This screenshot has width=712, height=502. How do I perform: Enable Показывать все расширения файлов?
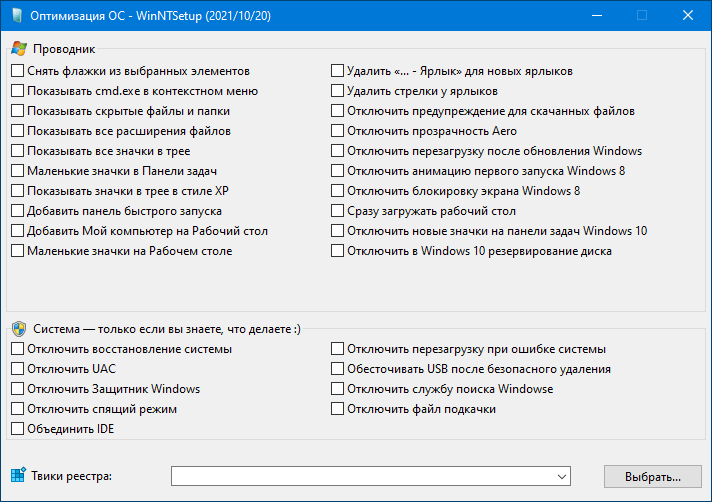point(17,131)
